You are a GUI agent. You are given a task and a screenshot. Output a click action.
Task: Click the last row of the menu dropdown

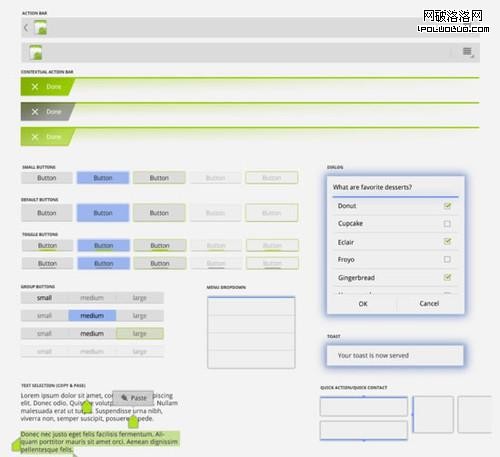coord(251,359)
